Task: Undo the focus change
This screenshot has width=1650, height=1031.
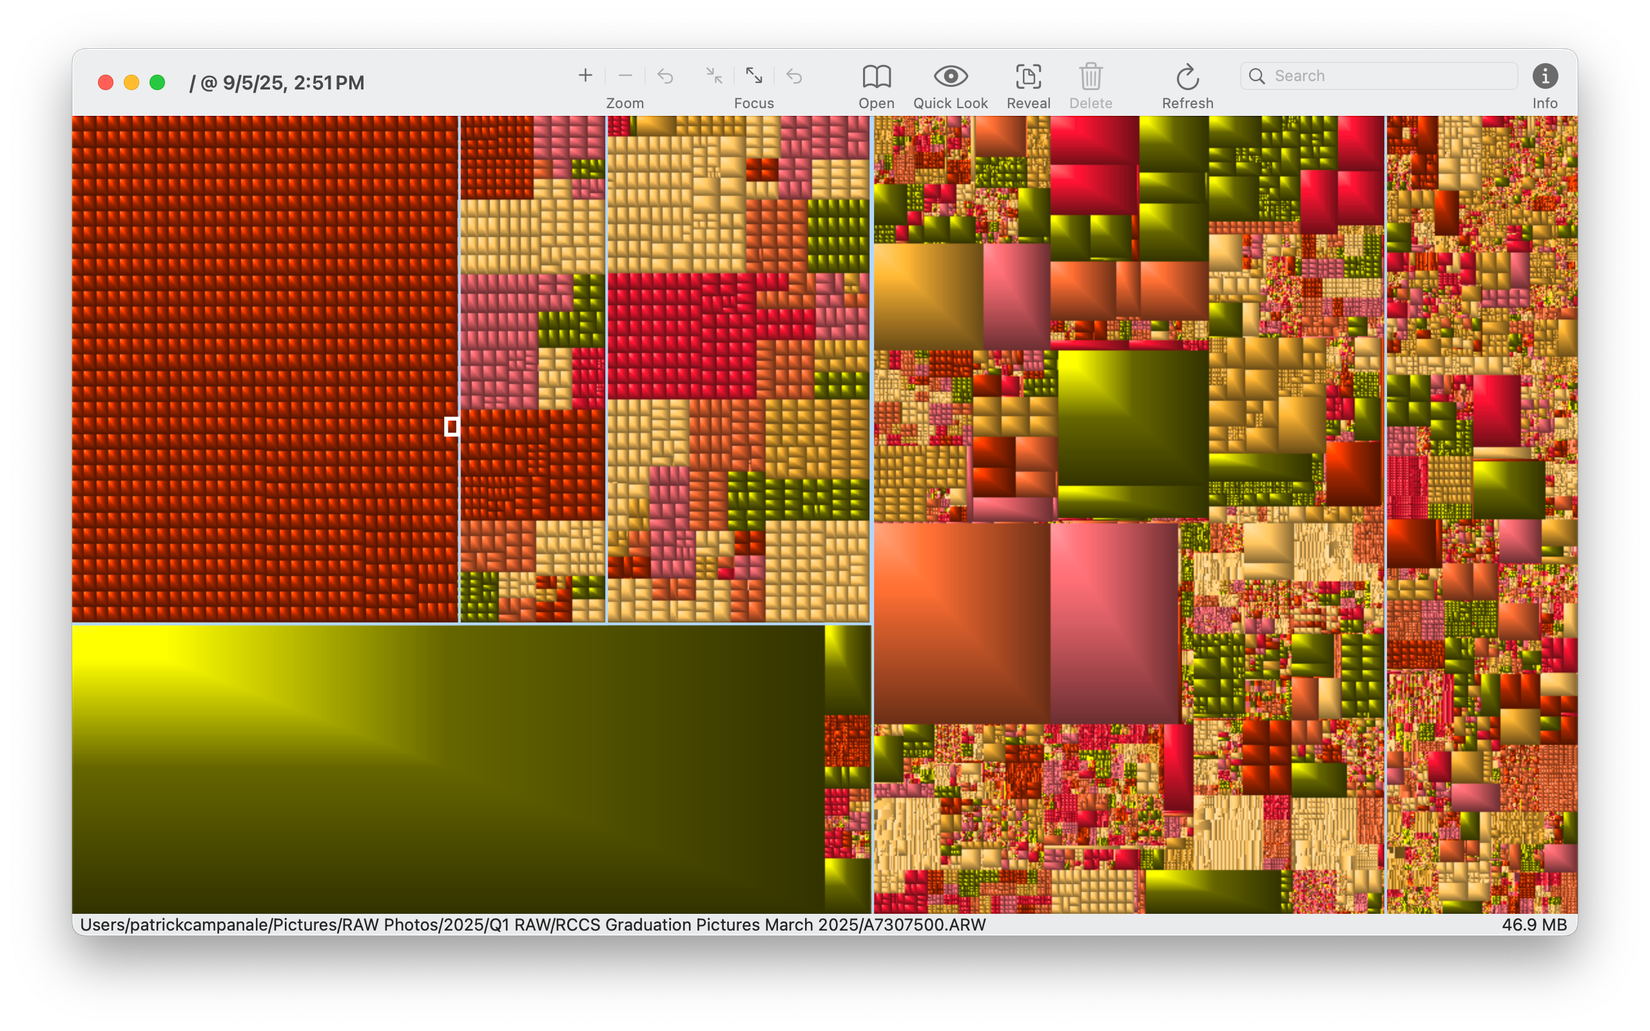Action: pos(793,75)
